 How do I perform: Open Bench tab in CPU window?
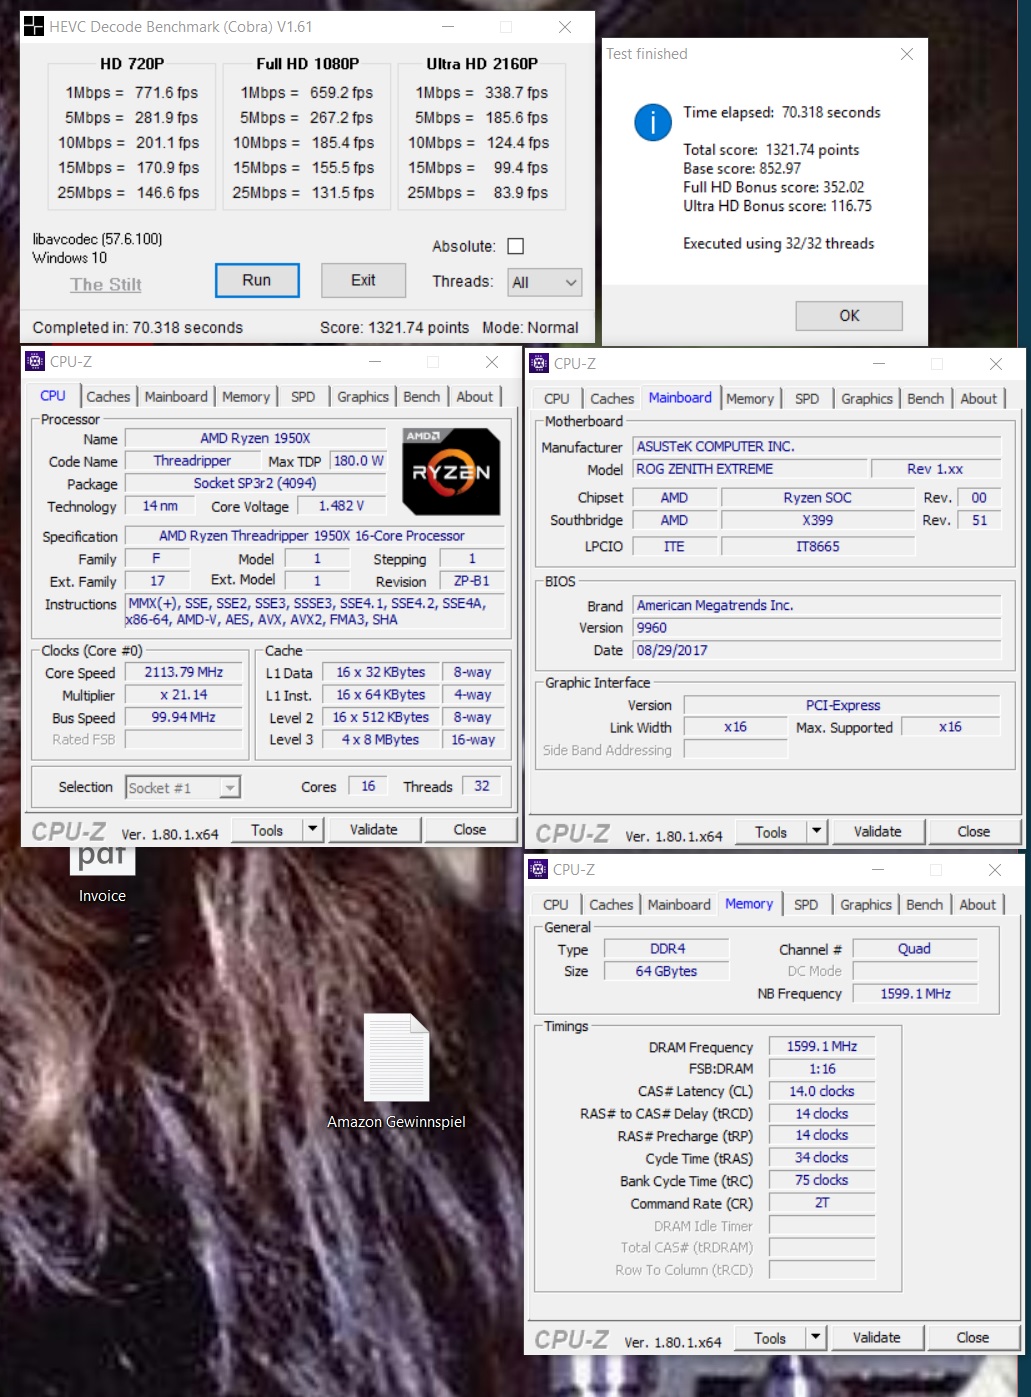coord(422,397)
